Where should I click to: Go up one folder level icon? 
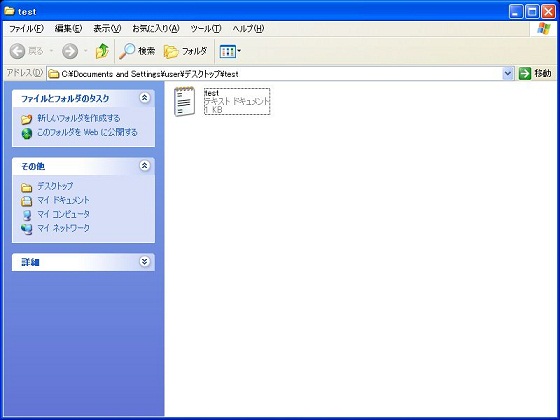coord(102,51)
